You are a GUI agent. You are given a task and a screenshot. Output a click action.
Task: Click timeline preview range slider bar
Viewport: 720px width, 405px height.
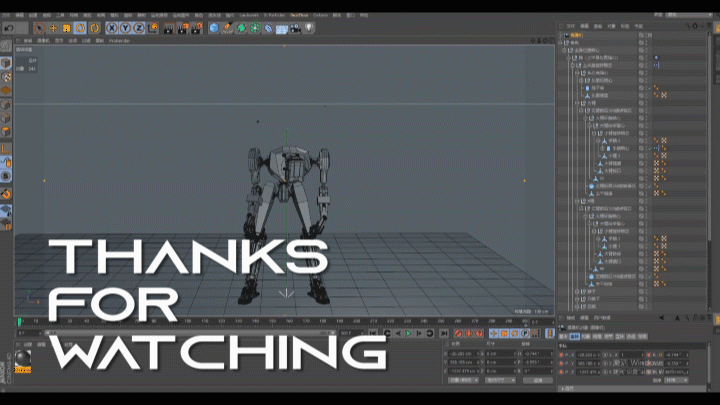point(191,333)
